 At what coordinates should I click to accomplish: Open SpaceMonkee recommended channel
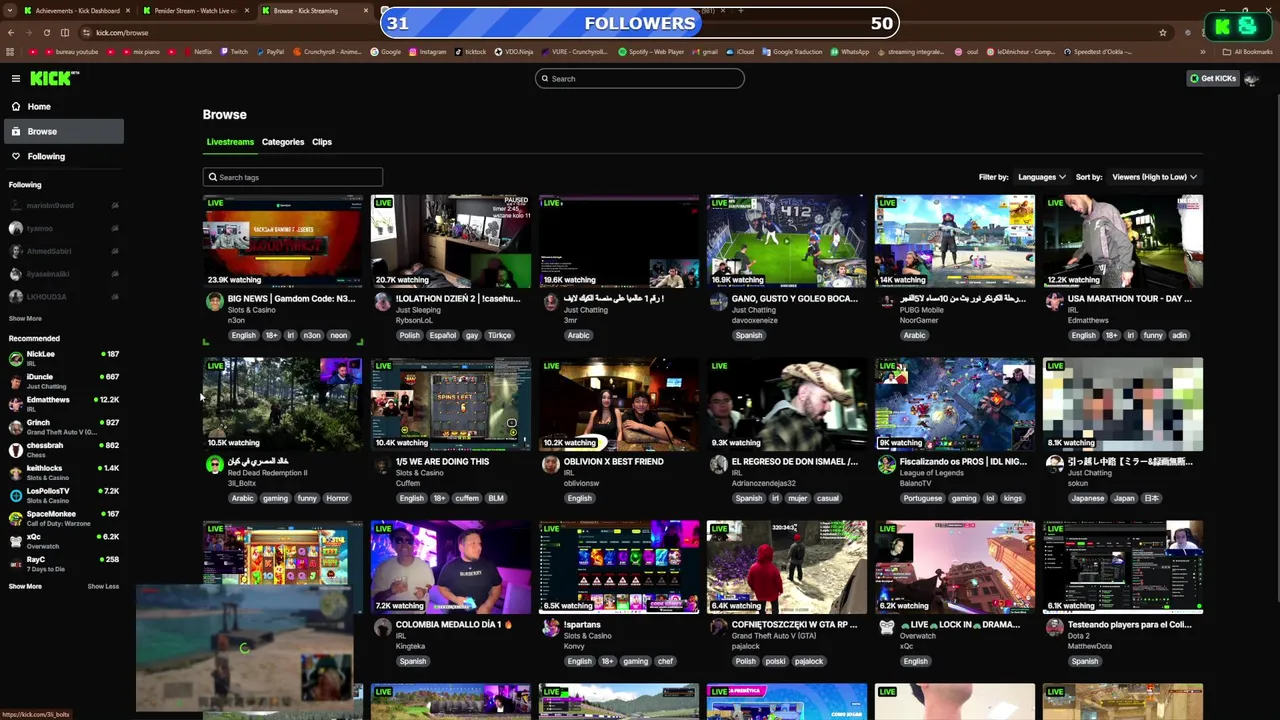[62, 518]
